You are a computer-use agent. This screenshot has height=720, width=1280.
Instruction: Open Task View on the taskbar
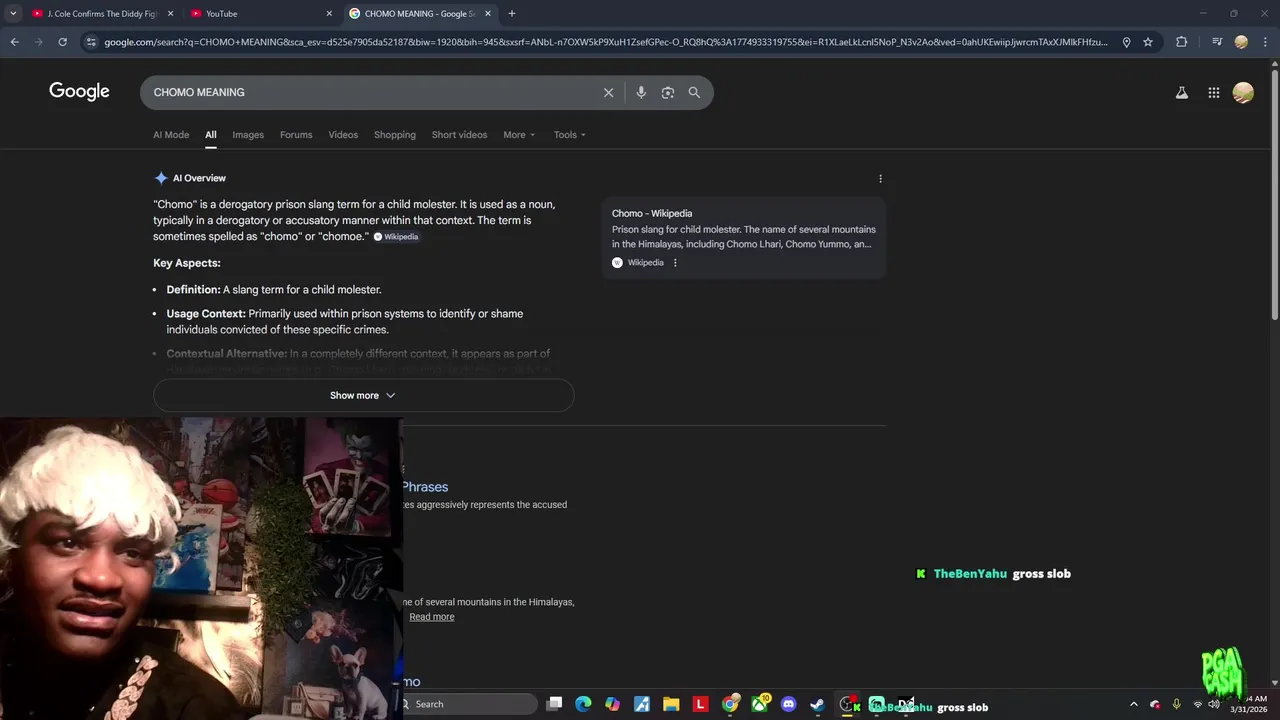pos(555,704)
